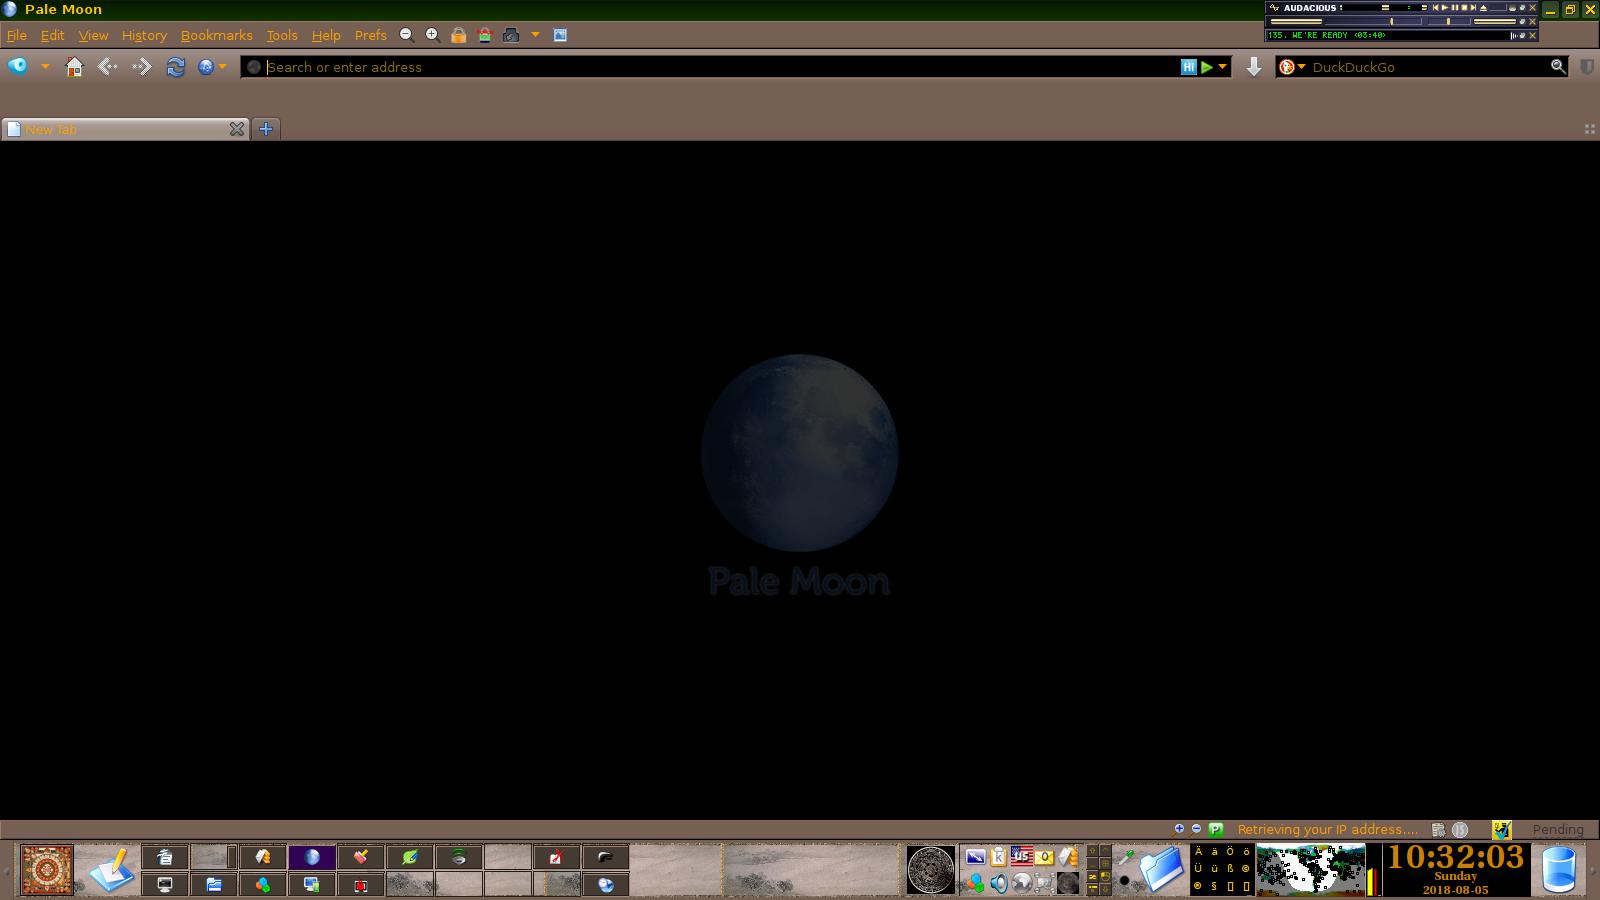The width and height of the screenshot is (1600, 900).
Task: Click the Pending status text
Action: coord(1558,830)
